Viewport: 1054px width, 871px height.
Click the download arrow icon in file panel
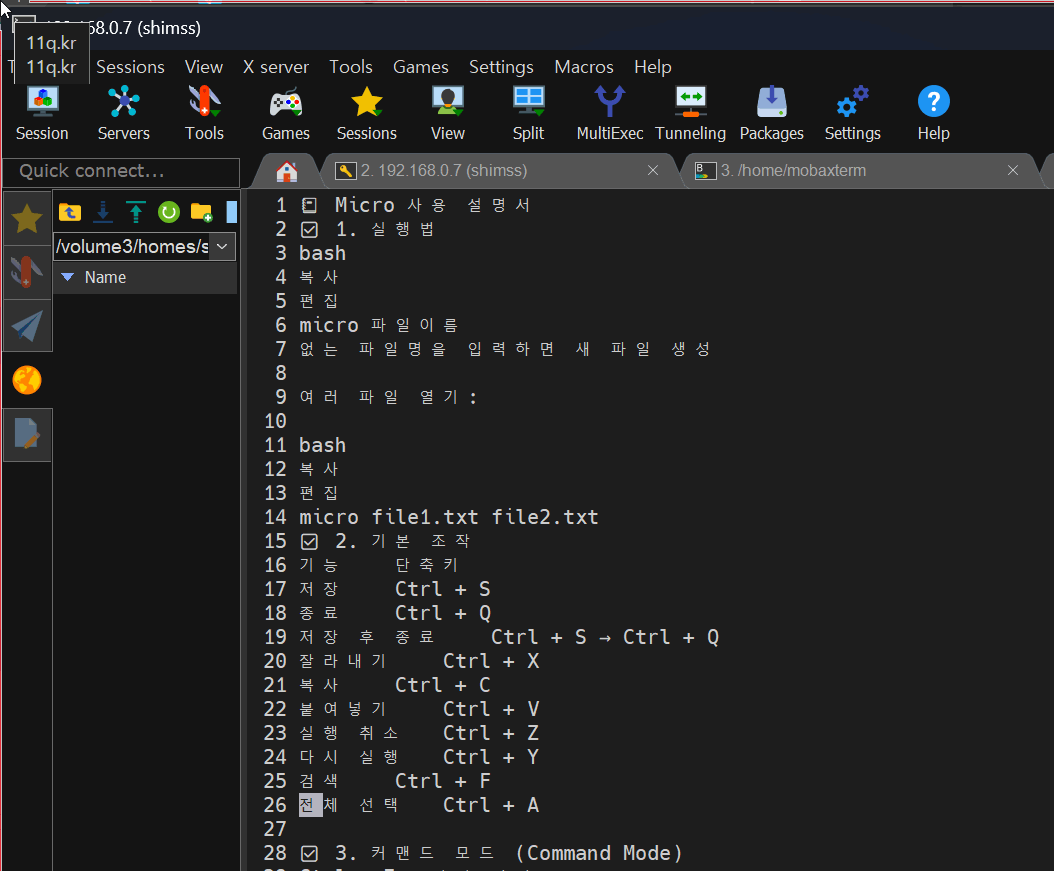[103, 212]
